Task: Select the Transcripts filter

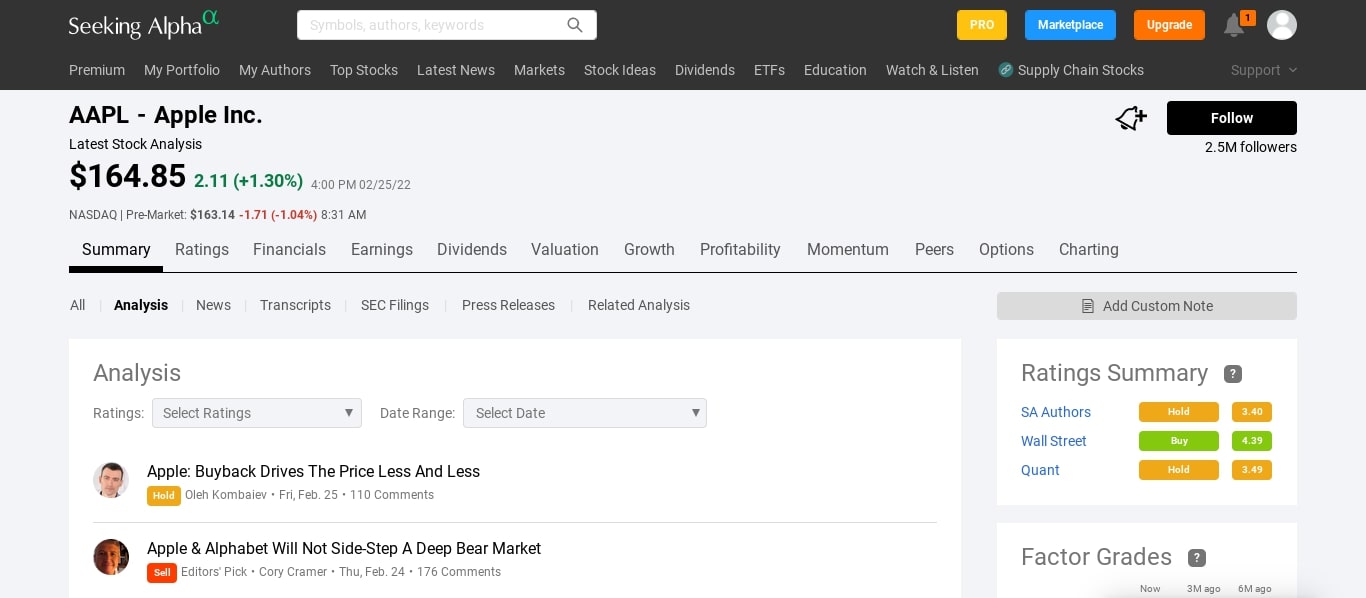Action: 295,305
